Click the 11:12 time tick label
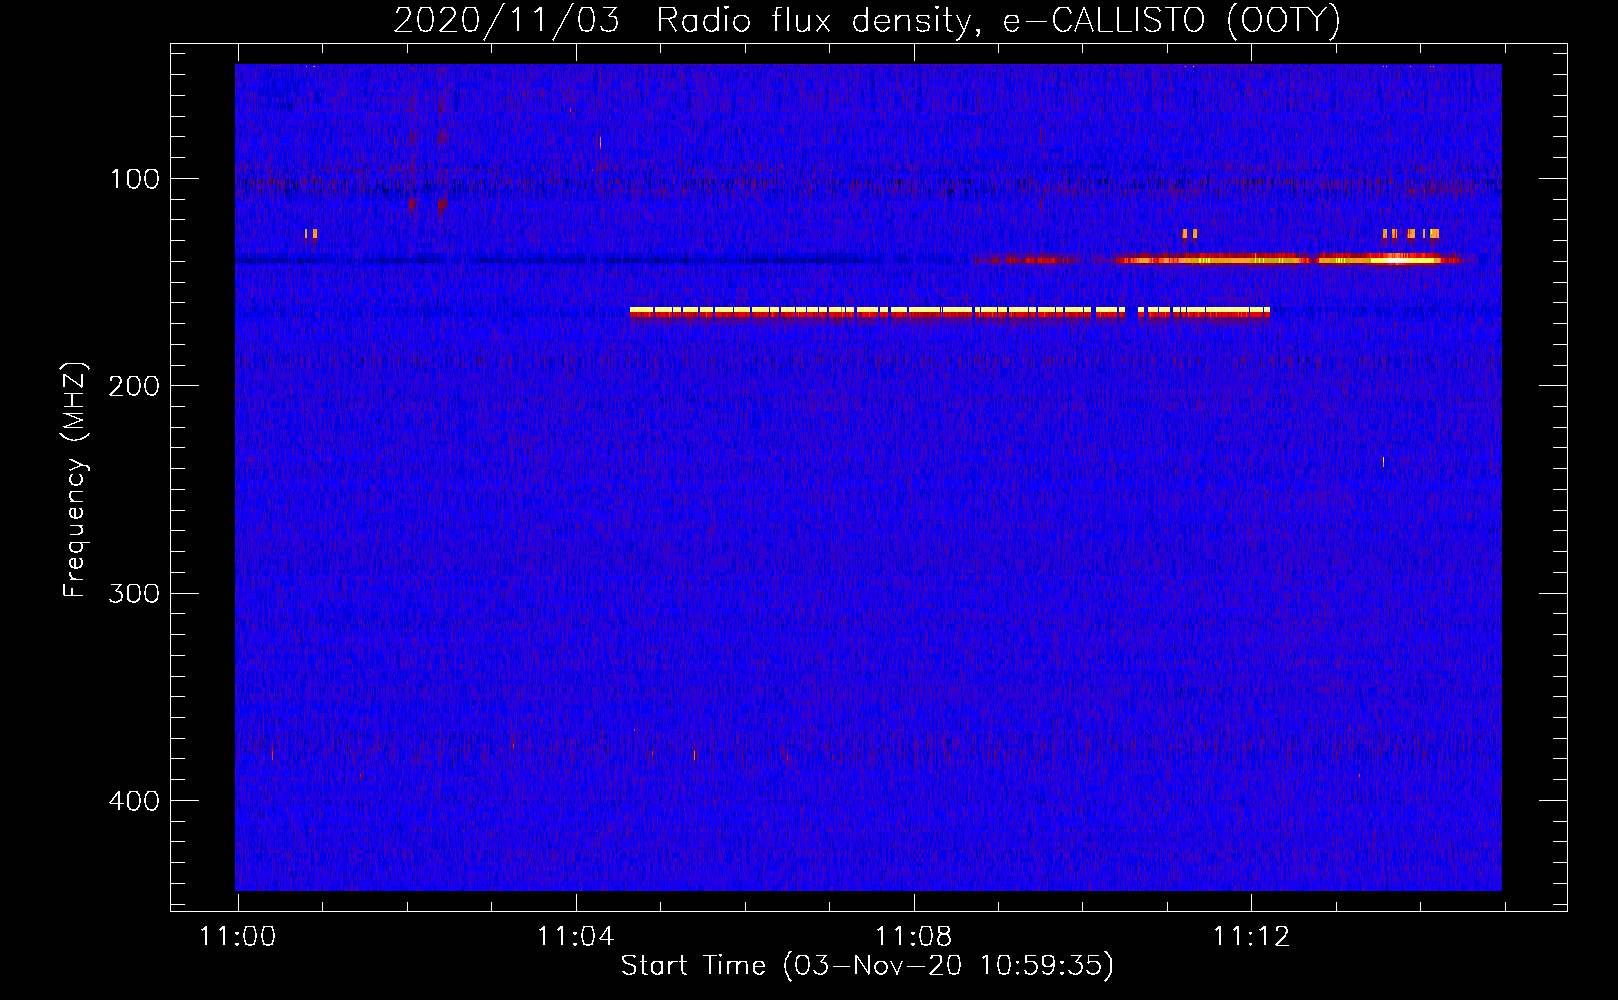 click(1251, 937)
